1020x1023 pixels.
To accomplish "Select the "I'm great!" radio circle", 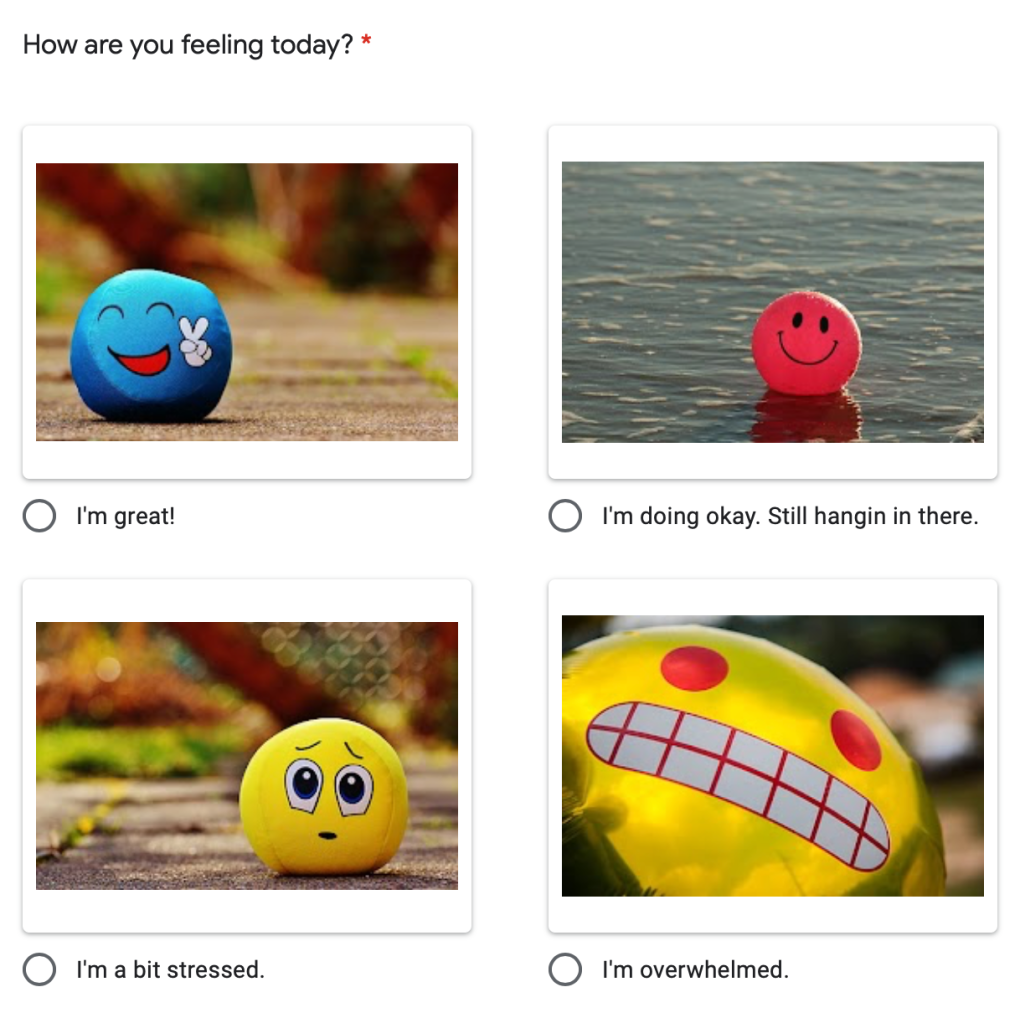I will [x=39, y=515].
